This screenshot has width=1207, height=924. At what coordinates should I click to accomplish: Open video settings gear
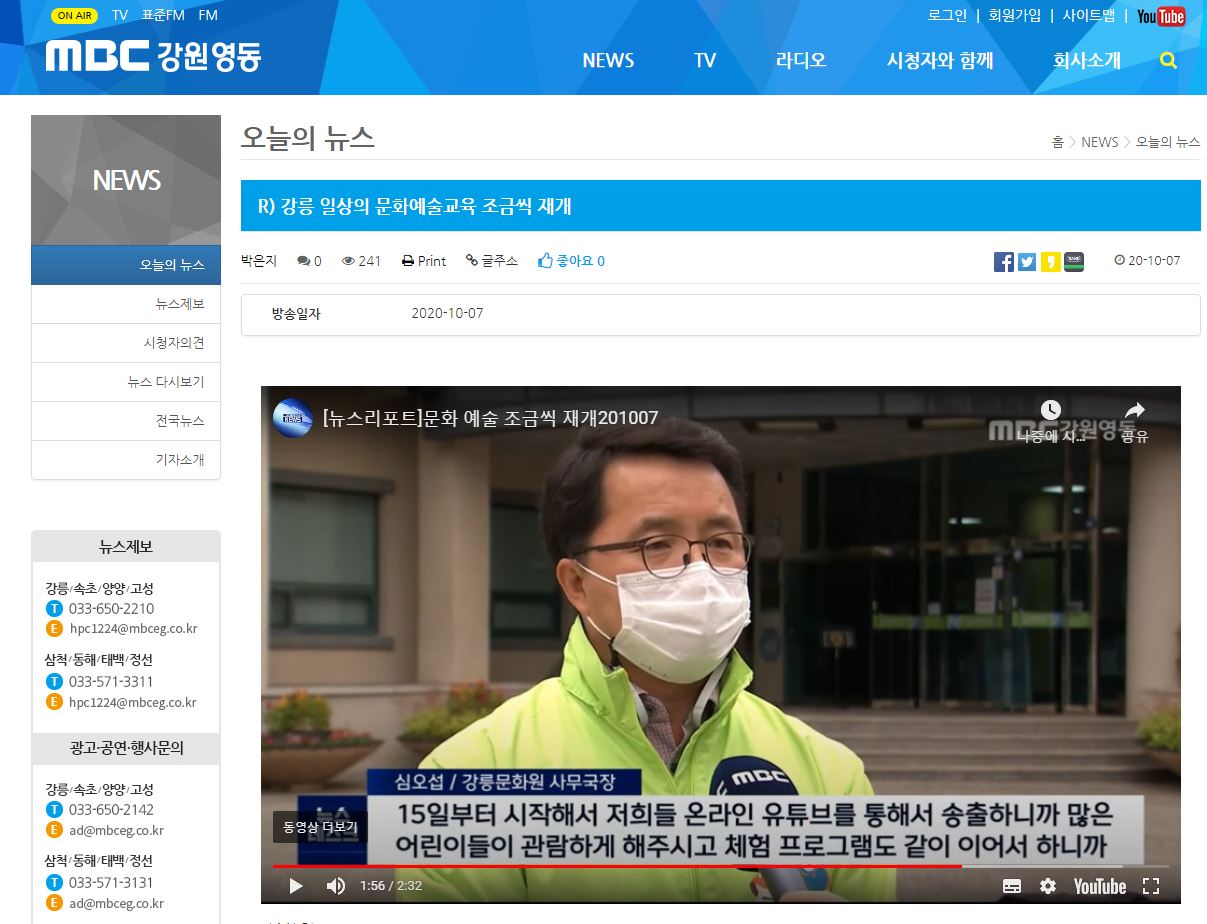point(1048,886)
